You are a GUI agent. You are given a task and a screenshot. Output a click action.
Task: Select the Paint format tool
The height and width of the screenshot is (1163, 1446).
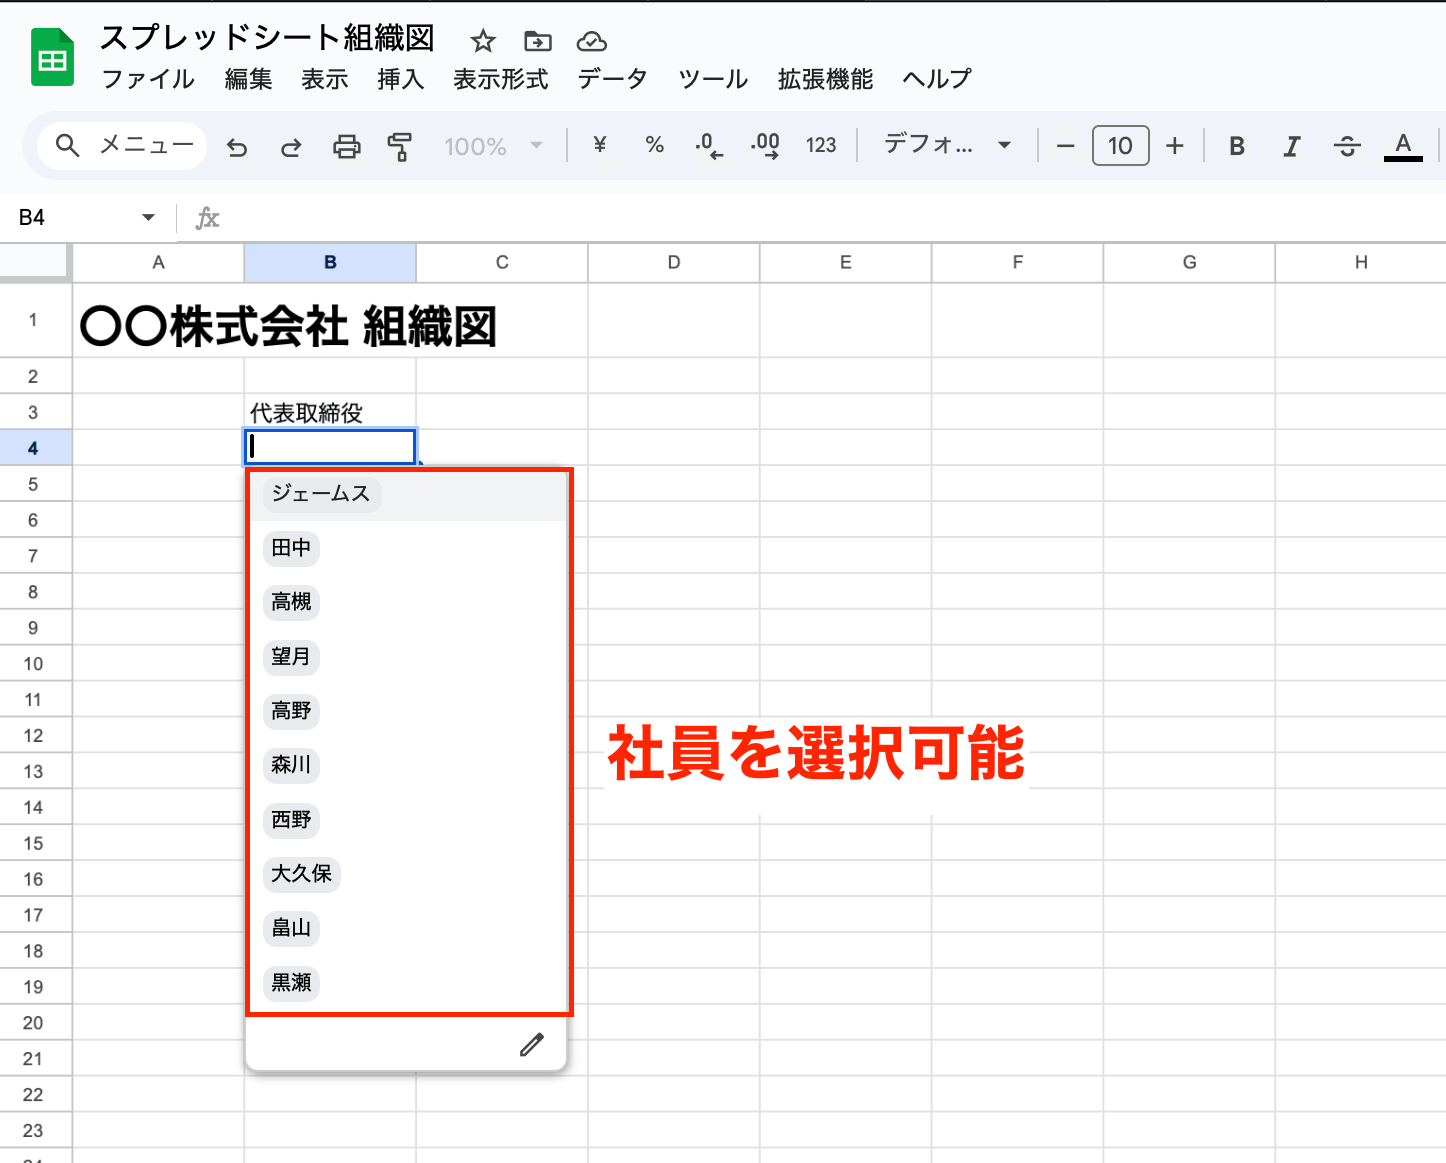(400, 146)
